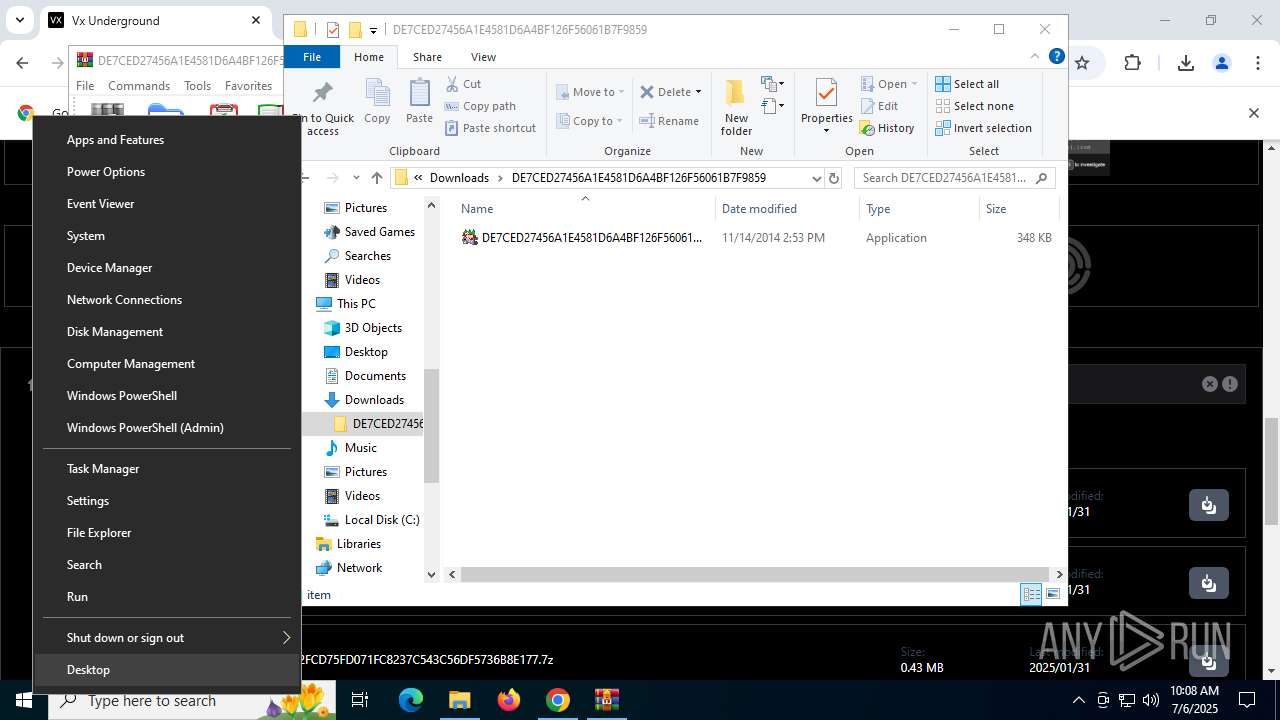The width and height of the screenshot is (1280, 720).
Task: Click the Copy button in the ribbon
Action: pos(377,101)
